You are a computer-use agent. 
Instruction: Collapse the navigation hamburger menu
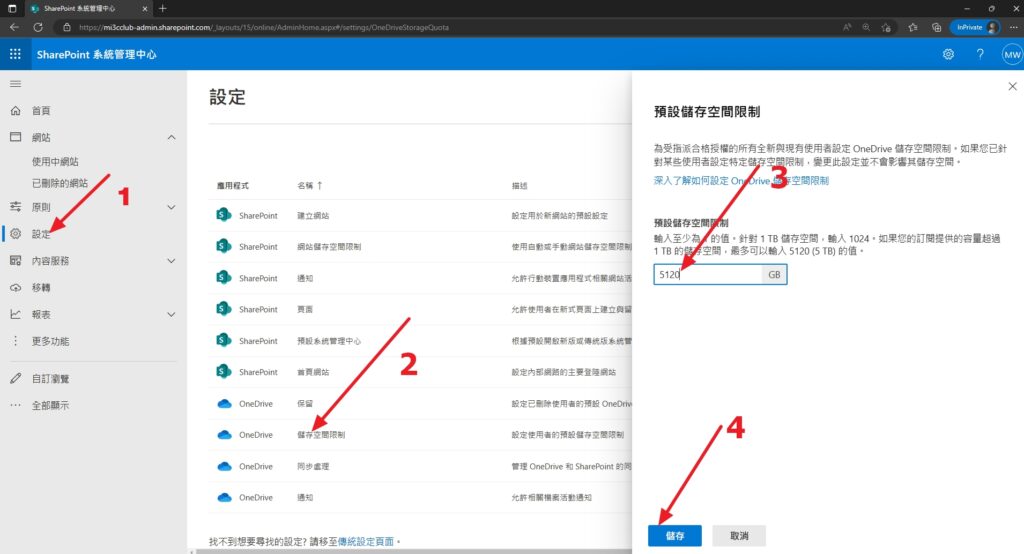click(15, 84)
